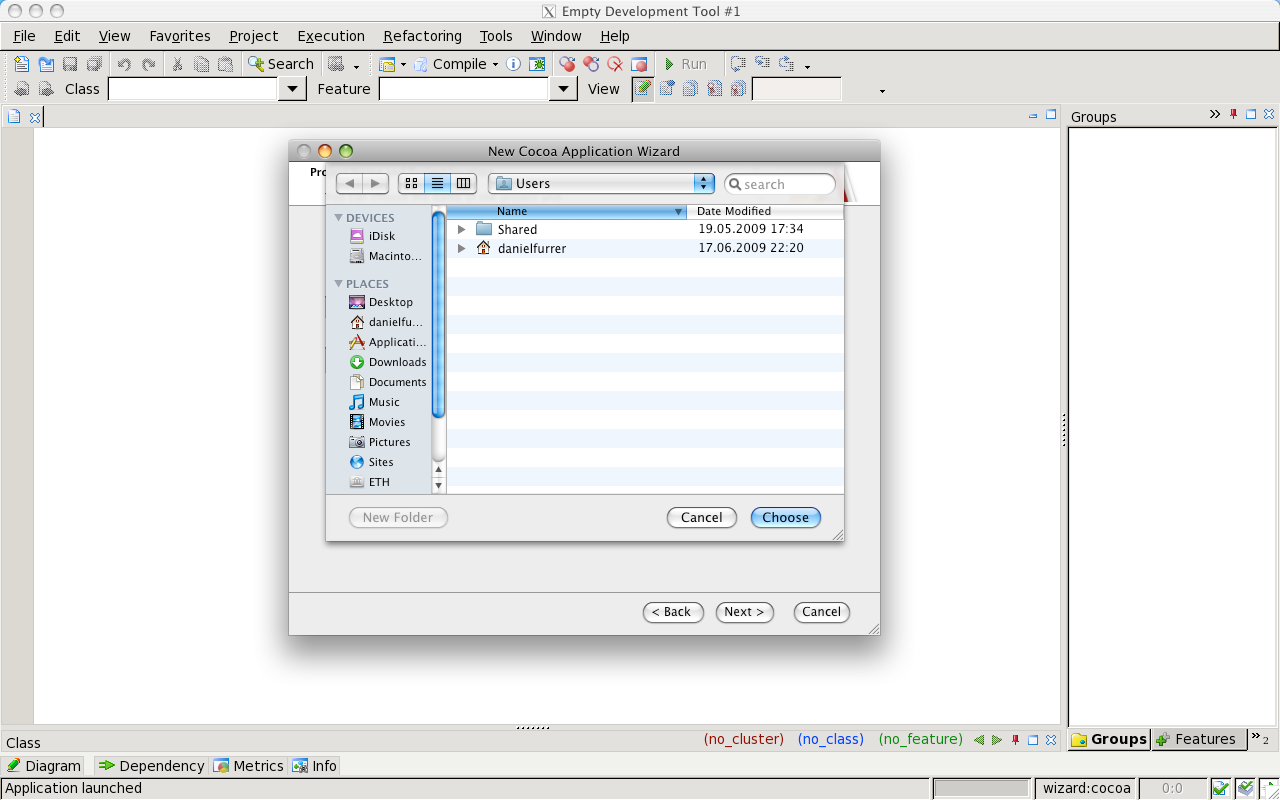
Task: Collapse the PLACES sidebar section
Action: coord(339,283)
